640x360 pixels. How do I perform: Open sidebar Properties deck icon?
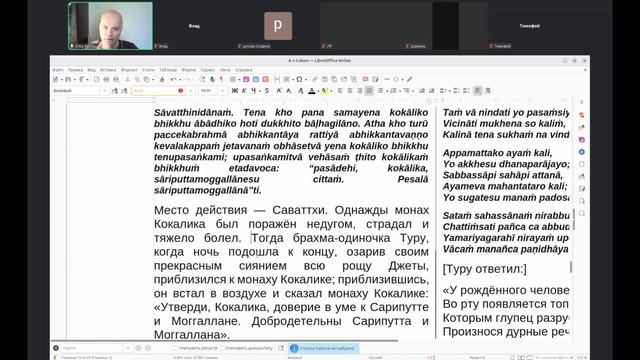(x=582, y=115)
